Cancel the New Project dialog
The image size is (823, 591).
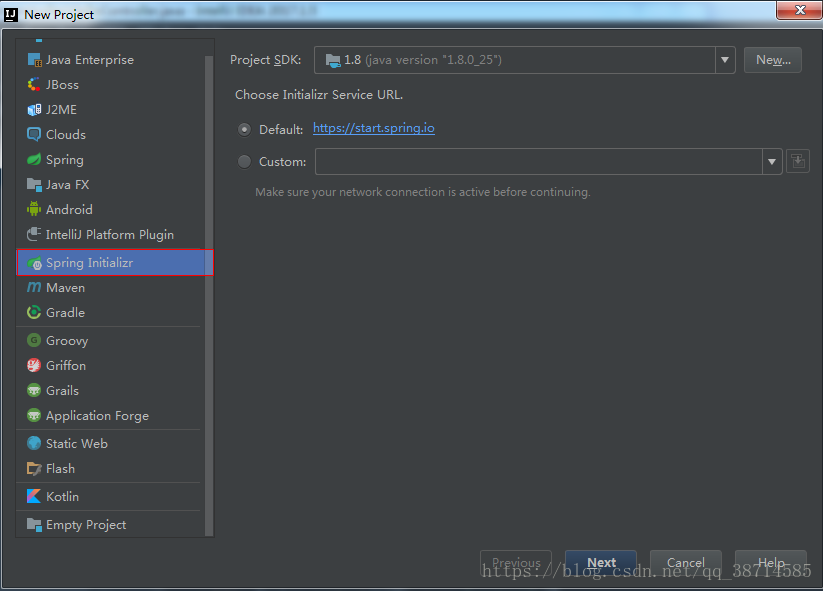click(685, 563)
